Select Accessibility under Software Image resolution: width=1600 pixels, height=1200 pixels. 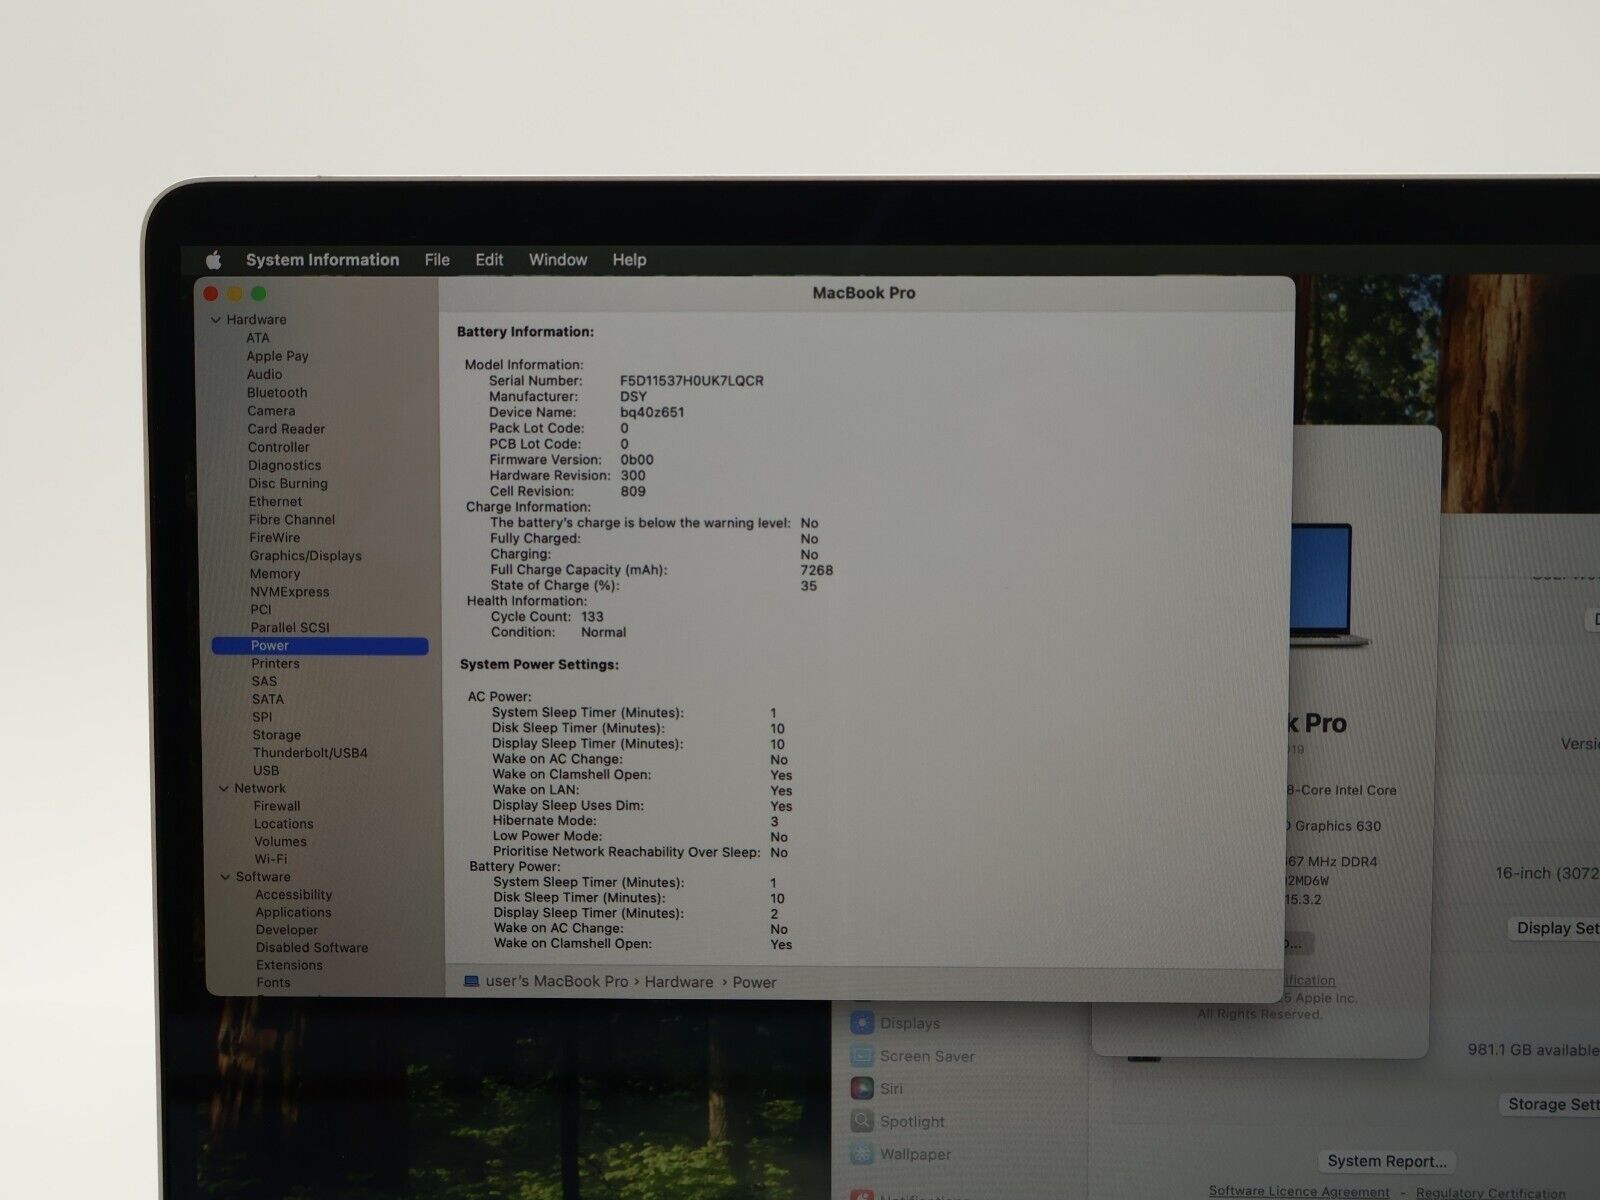[294, 895]
